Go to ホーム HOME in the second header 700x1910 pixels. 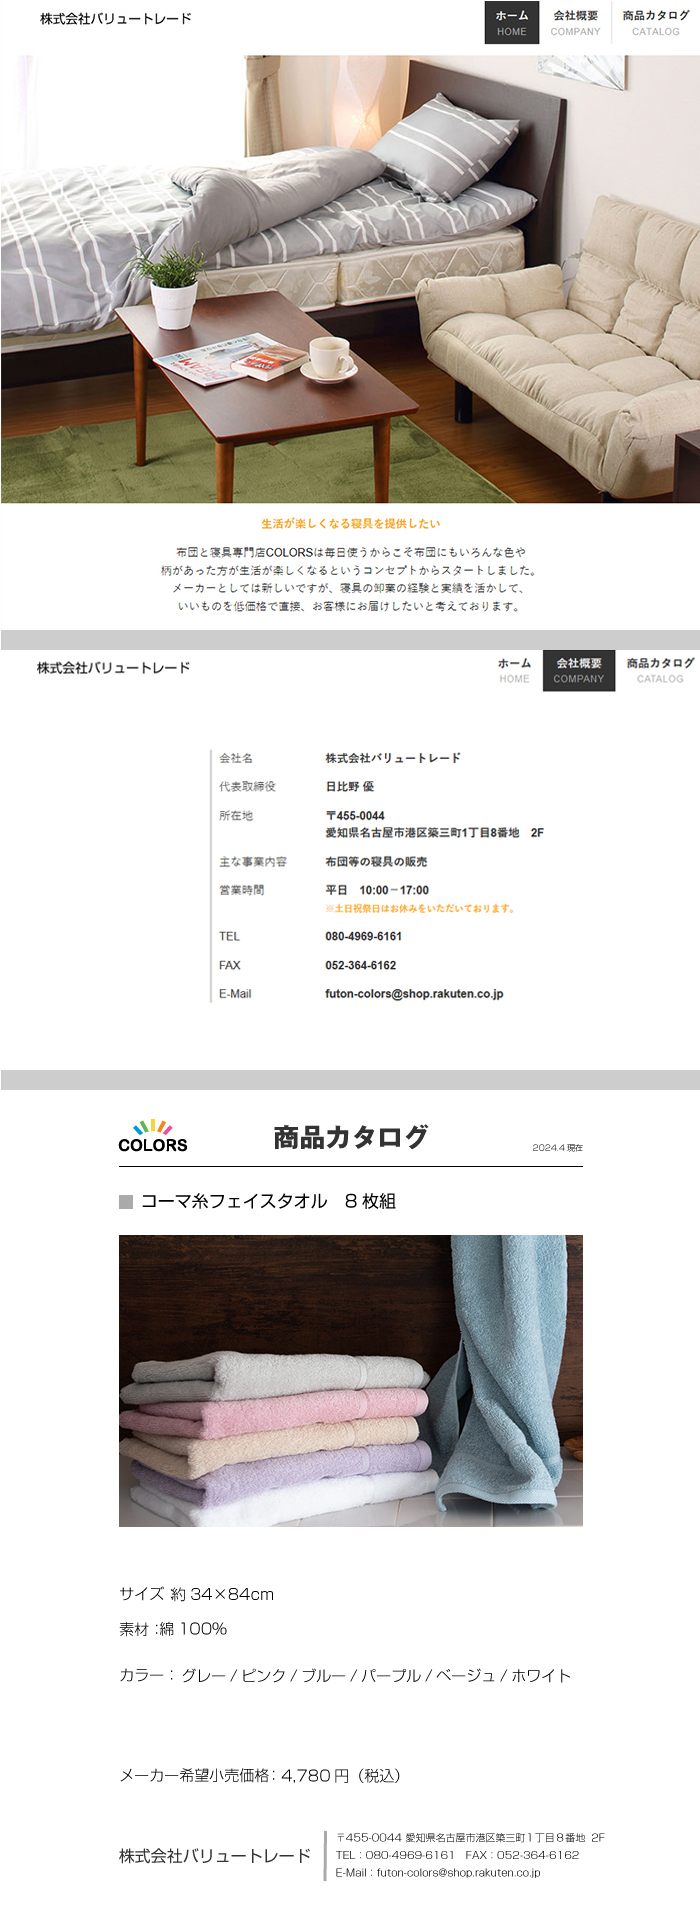(514, 670)
